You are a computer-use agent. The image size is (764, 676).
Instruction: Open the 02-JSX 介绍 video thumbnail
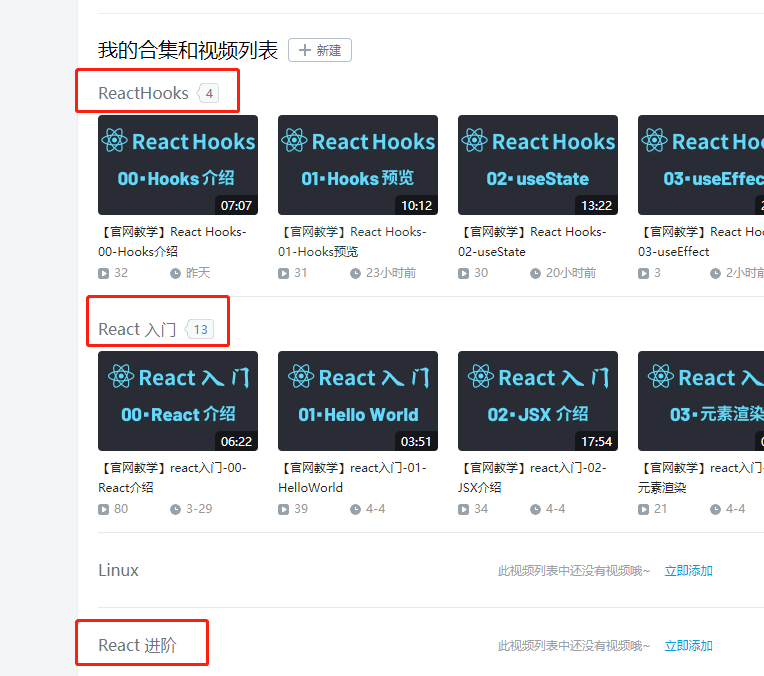click(x=538, y=401)
